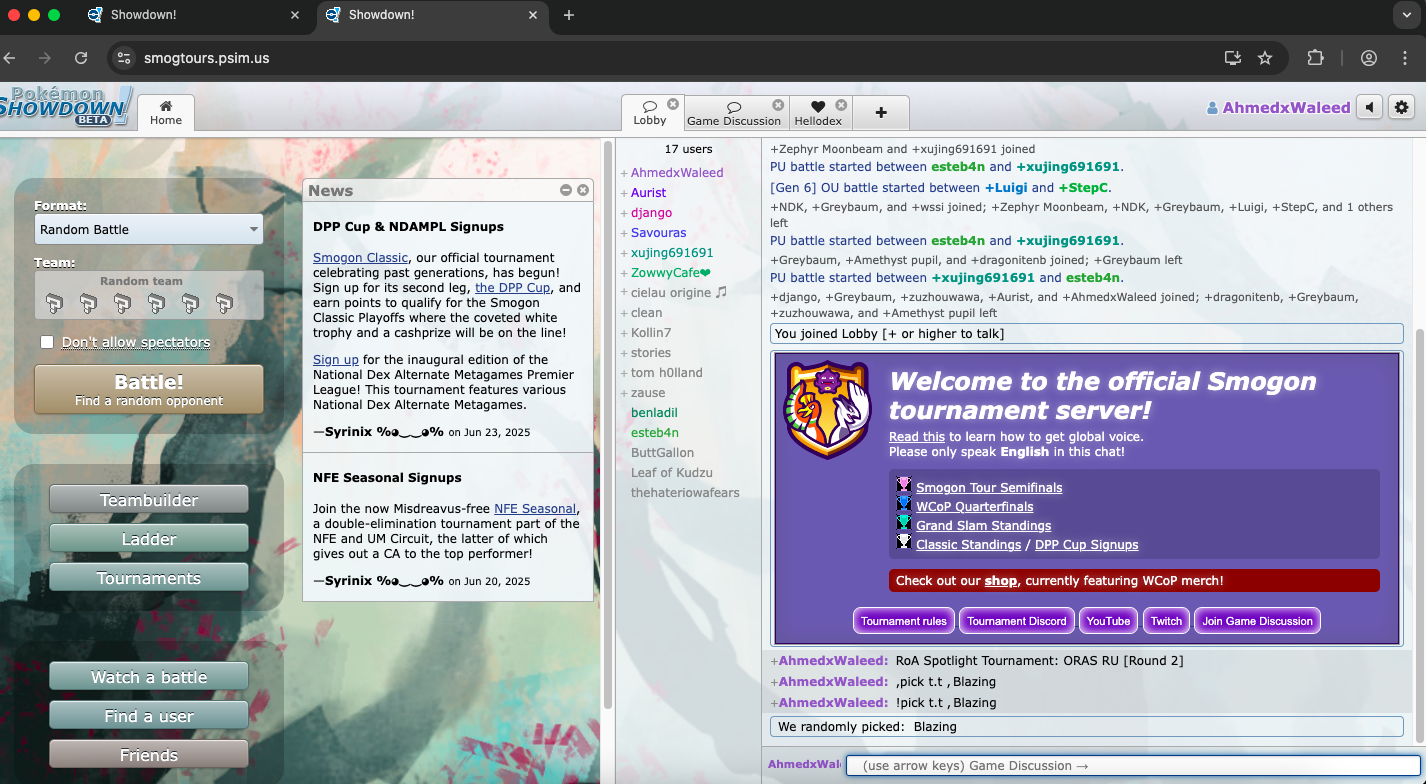Viewport: 1426px width, 784px height.
Task: Open new browser tab with plus
Action: [x=569, y=15]
